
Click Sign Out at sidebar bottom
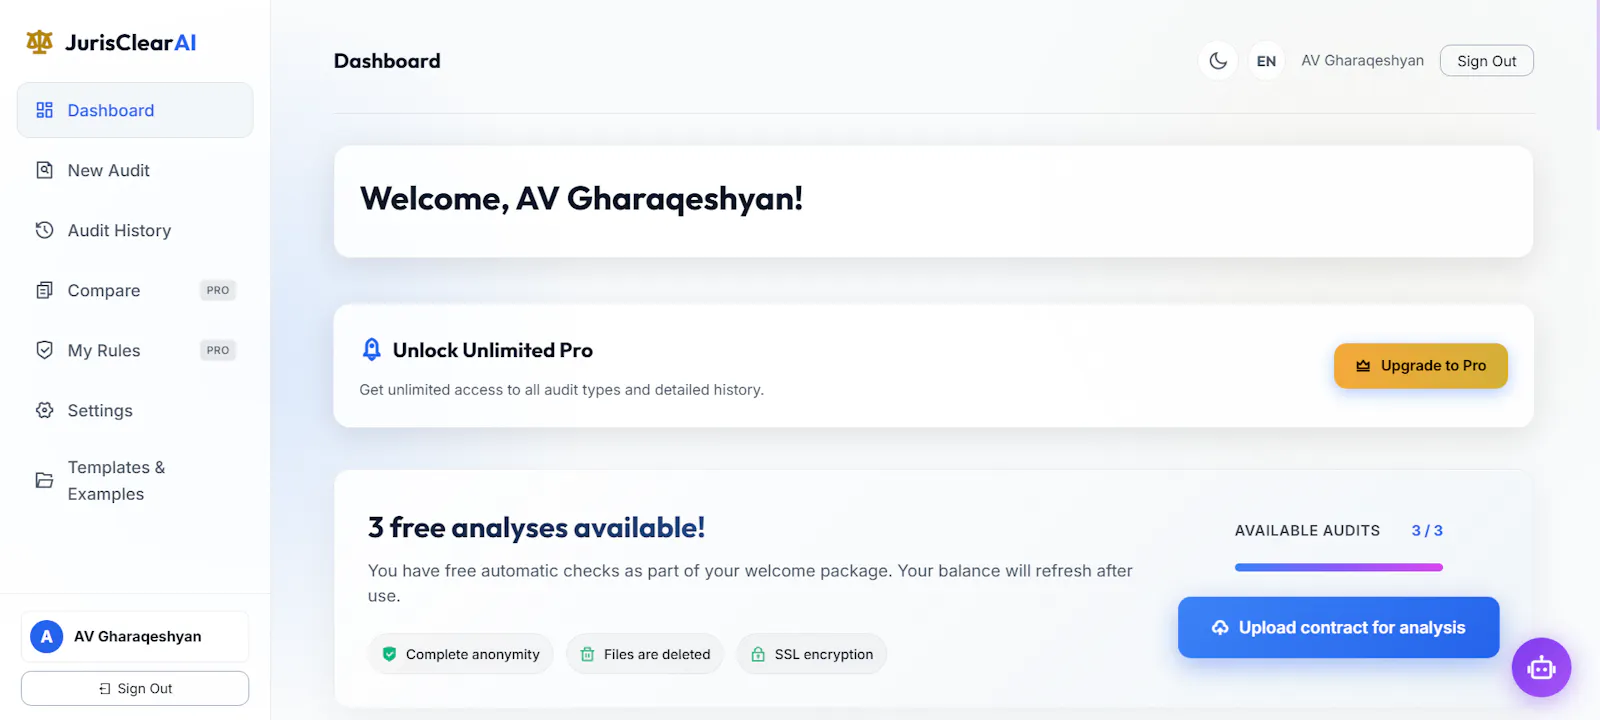tap(135, 688)
